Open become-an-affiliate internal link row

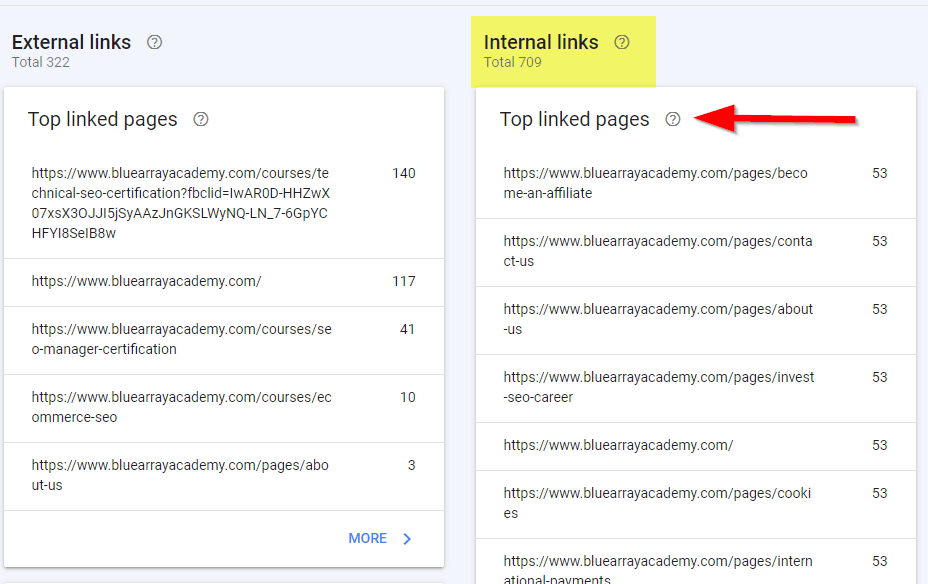coord(695,183)
